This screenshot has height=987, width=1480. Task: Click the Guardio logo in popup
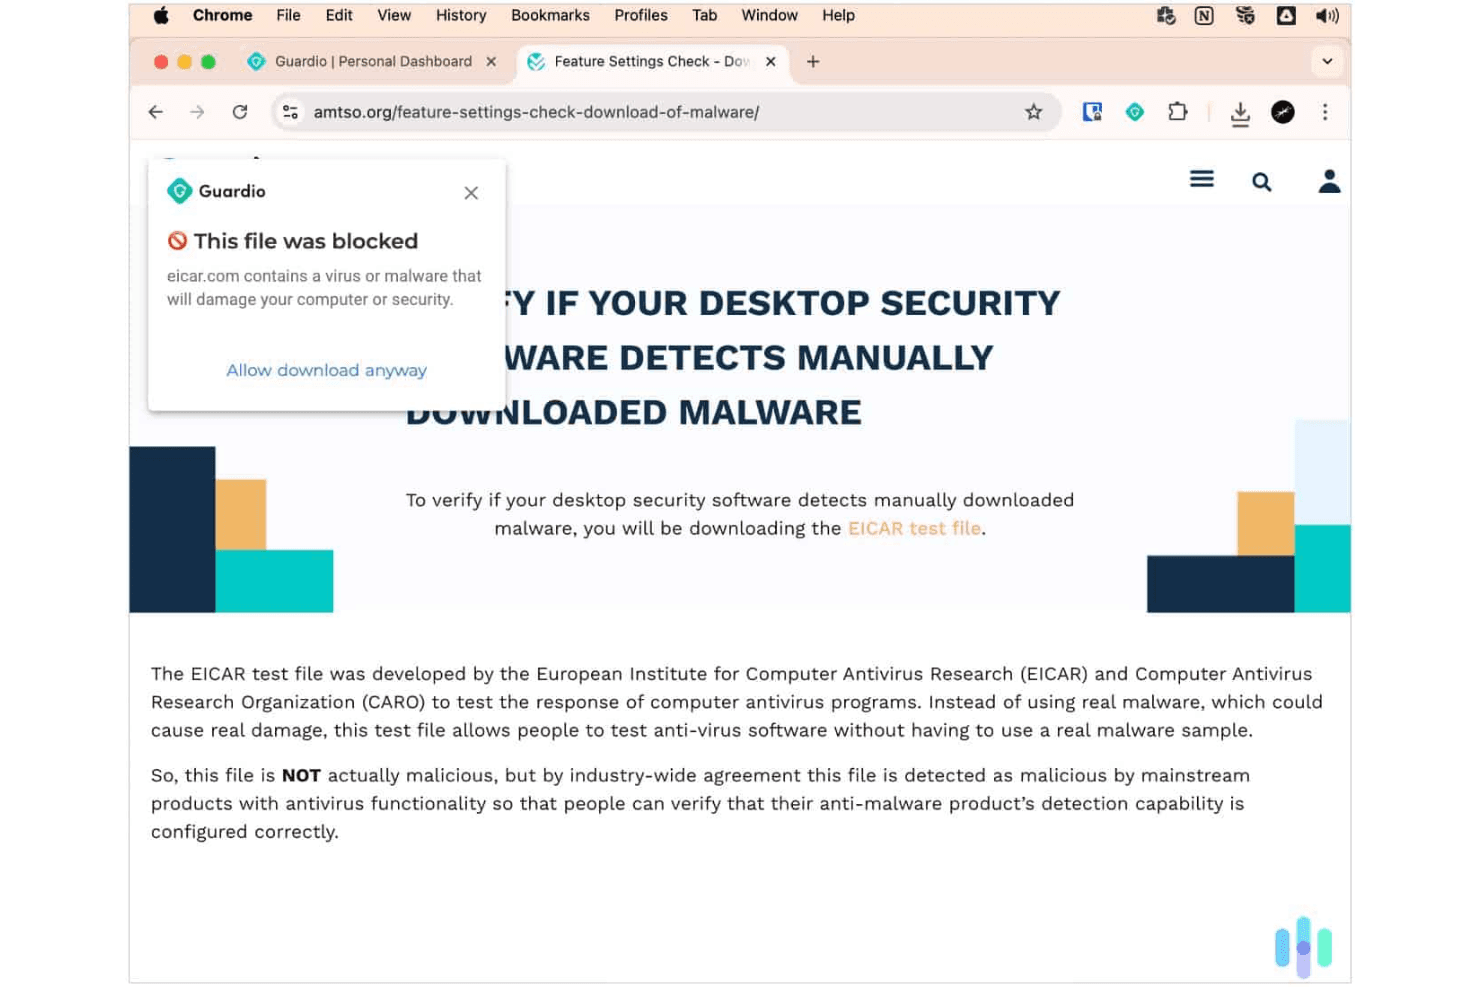click(216, 191)
